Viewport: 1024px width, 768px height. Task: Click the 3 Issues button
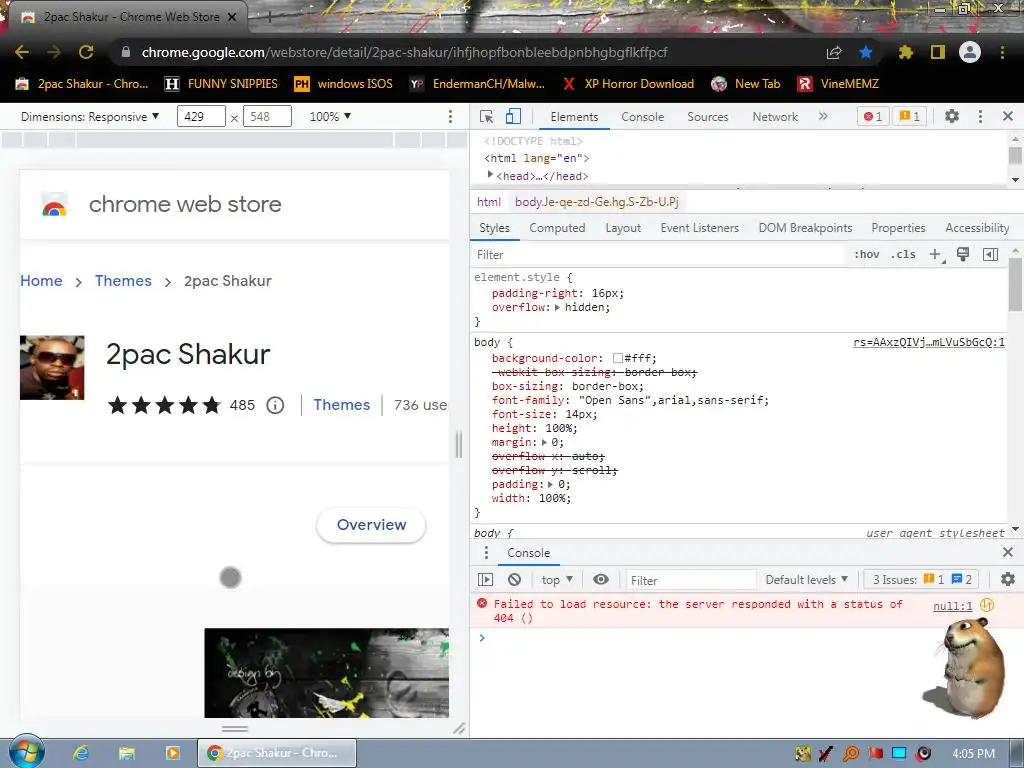point(922,580)
